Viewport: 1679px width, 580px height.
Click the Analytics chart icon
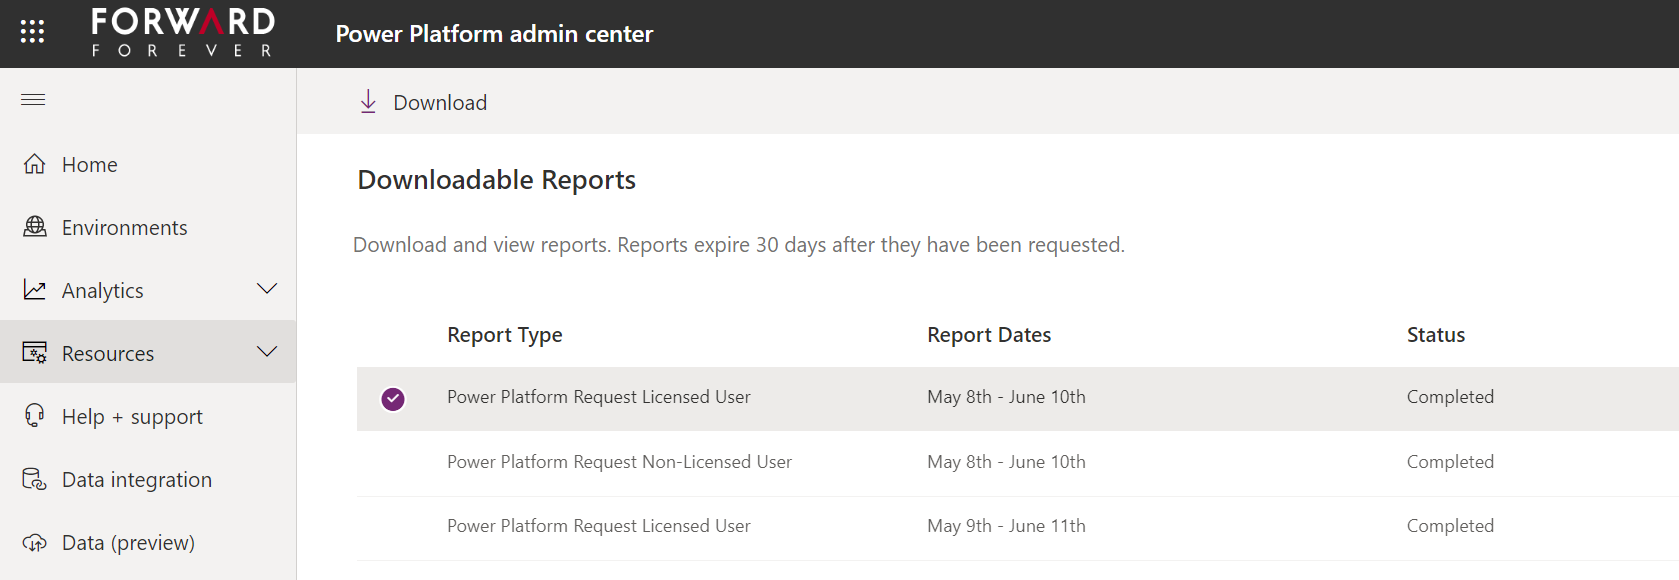(x=35, y=290)
